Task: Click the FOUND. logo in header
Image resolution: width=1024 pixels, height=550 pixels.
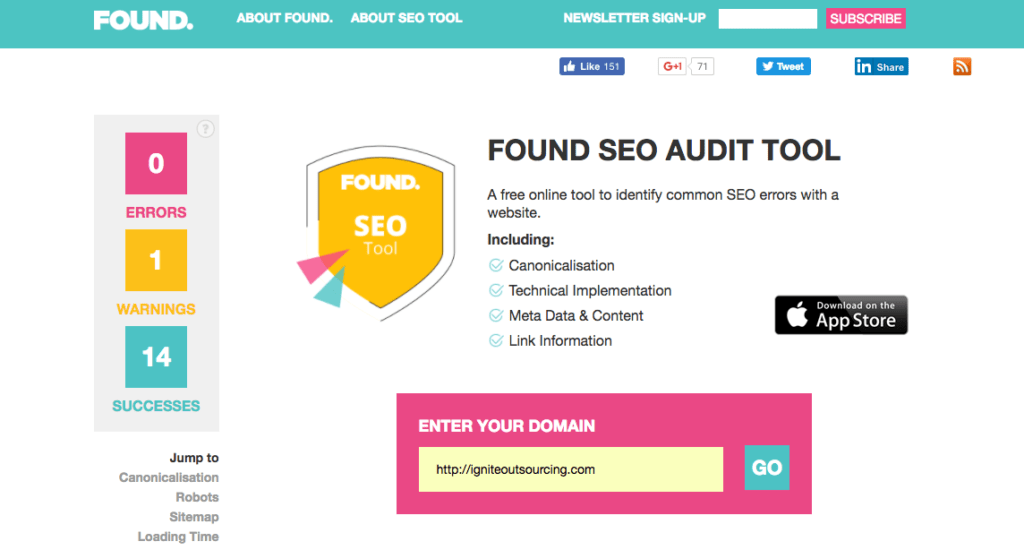Action: pyautogui.click(x=143, y=20)
